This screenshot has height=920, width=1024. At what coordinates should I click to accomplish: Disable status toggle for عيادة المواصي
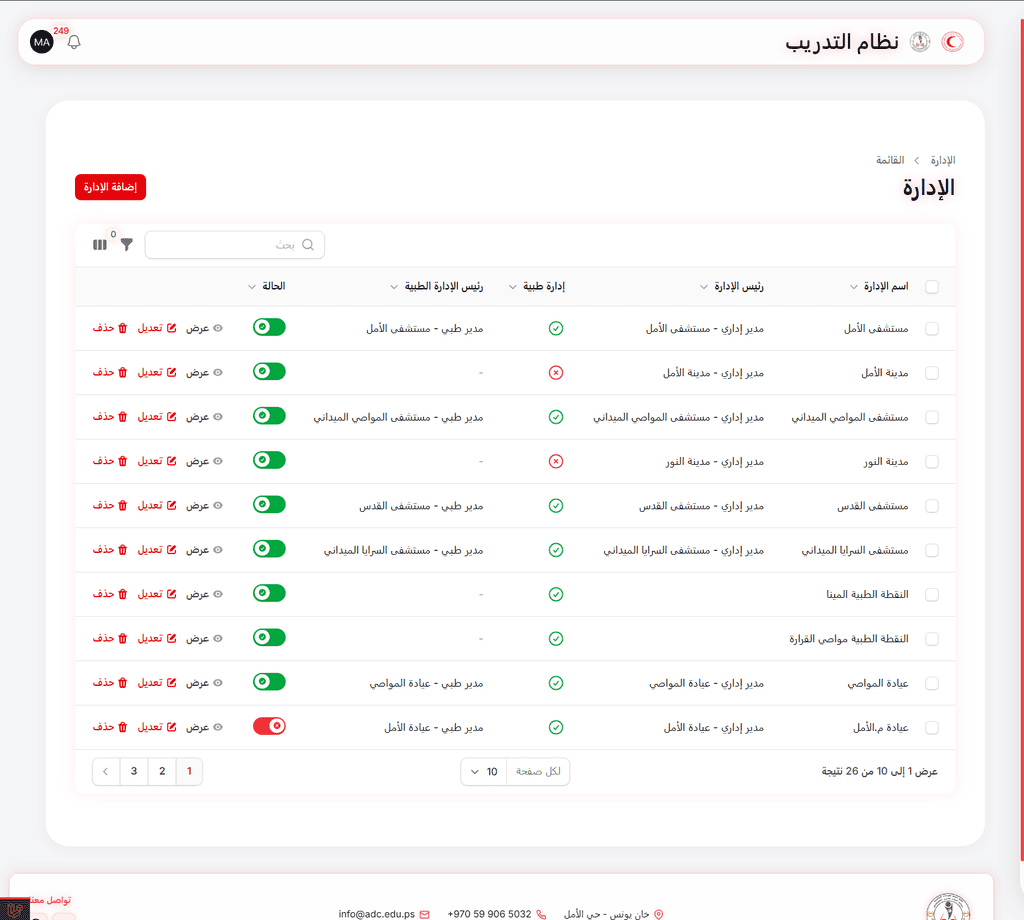tap(269, 682)
